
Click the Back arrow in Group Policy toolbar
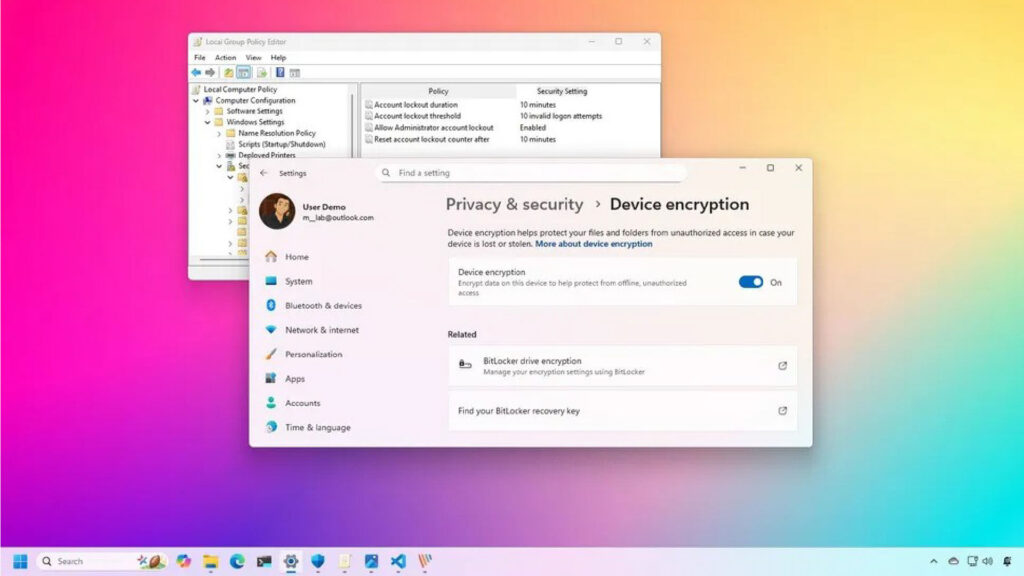[x=196, y=73]
